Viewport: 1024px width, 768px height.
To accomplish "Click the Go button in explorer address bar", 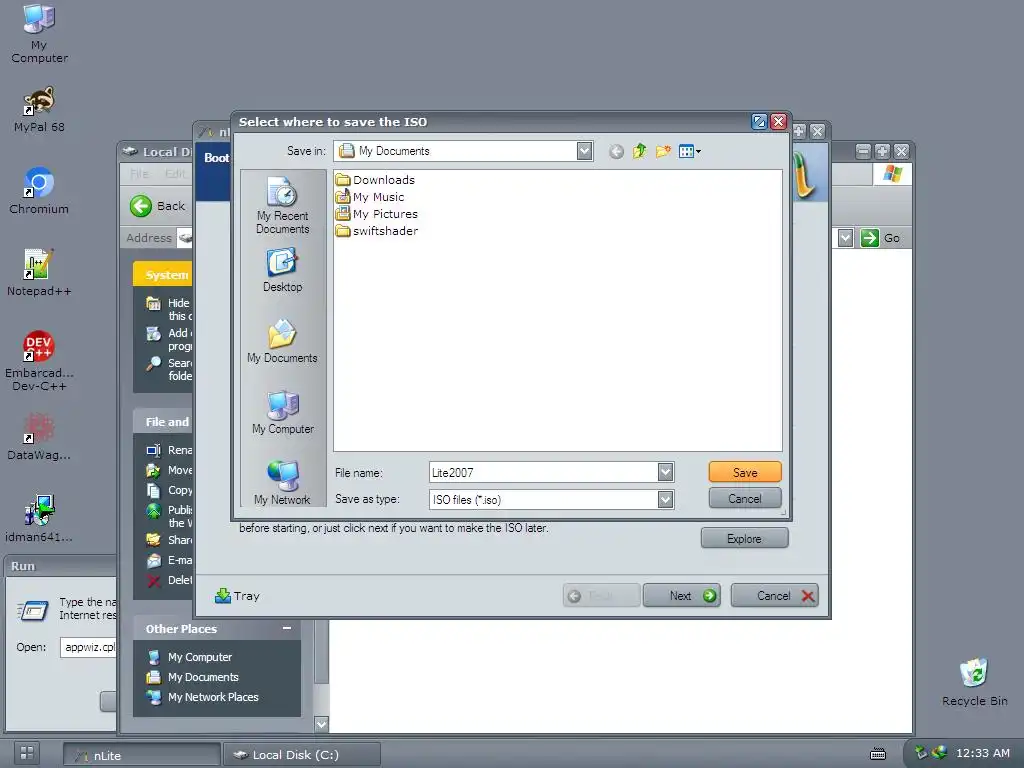I will (x=880, y=238).
